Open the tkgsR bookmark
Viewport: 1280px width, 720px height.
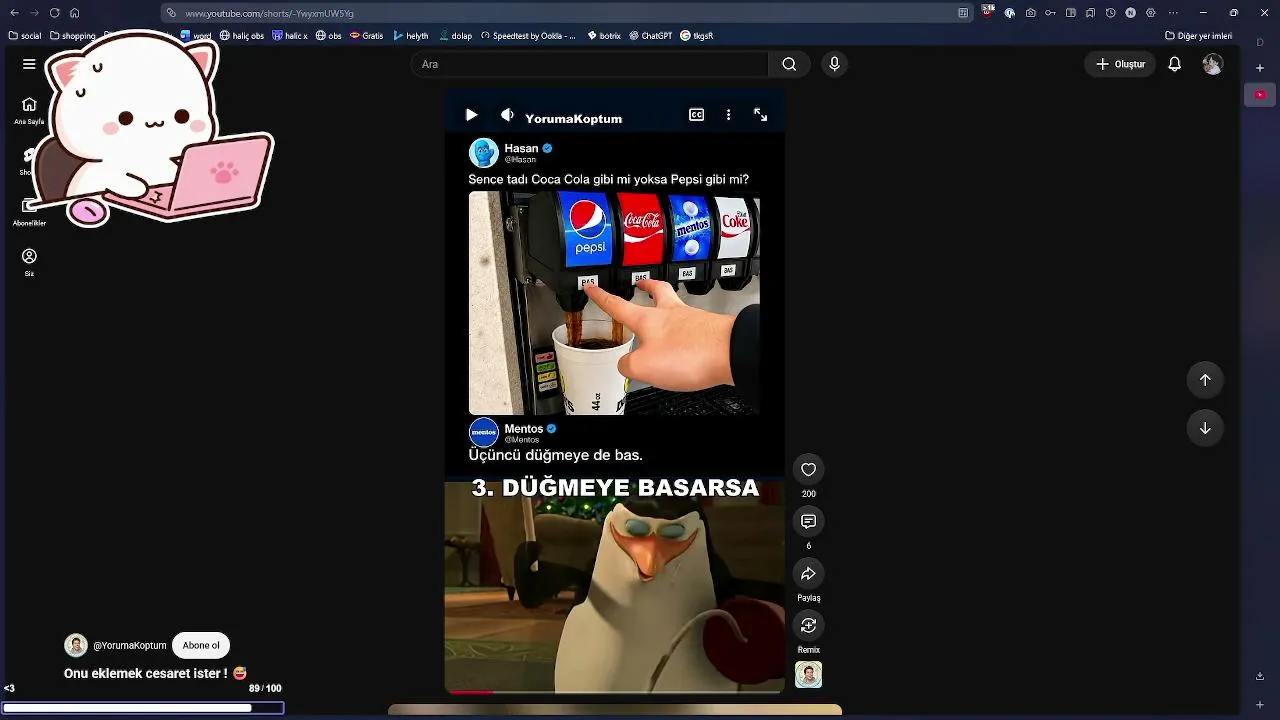pyautogui.click(x=697, y=35)
